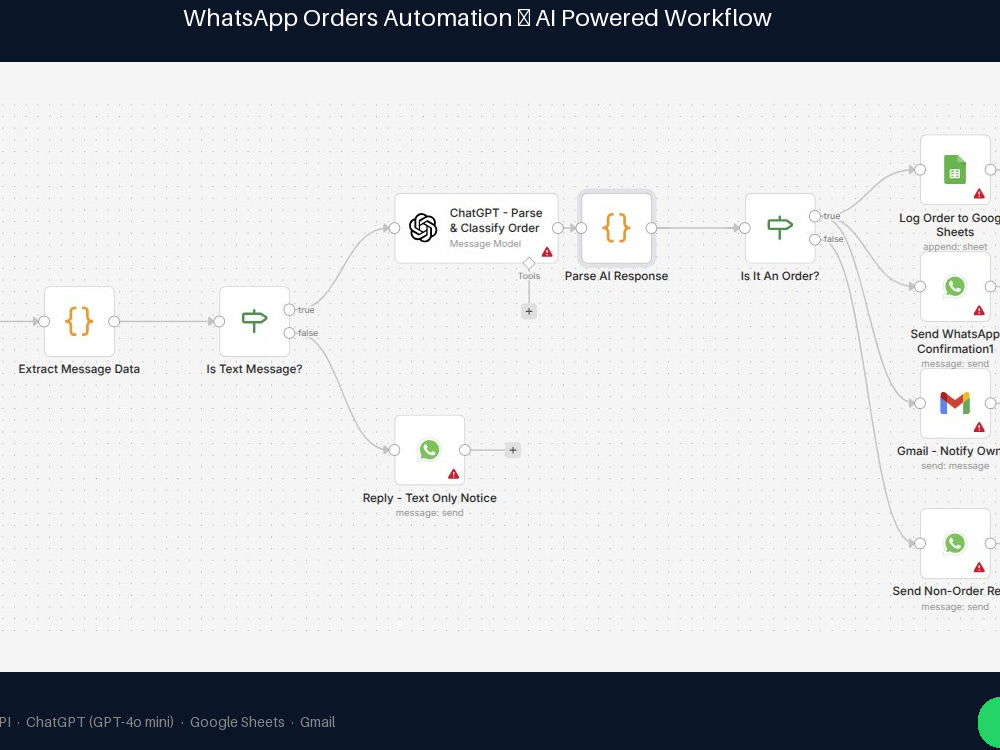Click input connector of Send Non-Order Reply
This screenshot has width=1000, height=750.
pyautogui.click(x=920, y=543)
